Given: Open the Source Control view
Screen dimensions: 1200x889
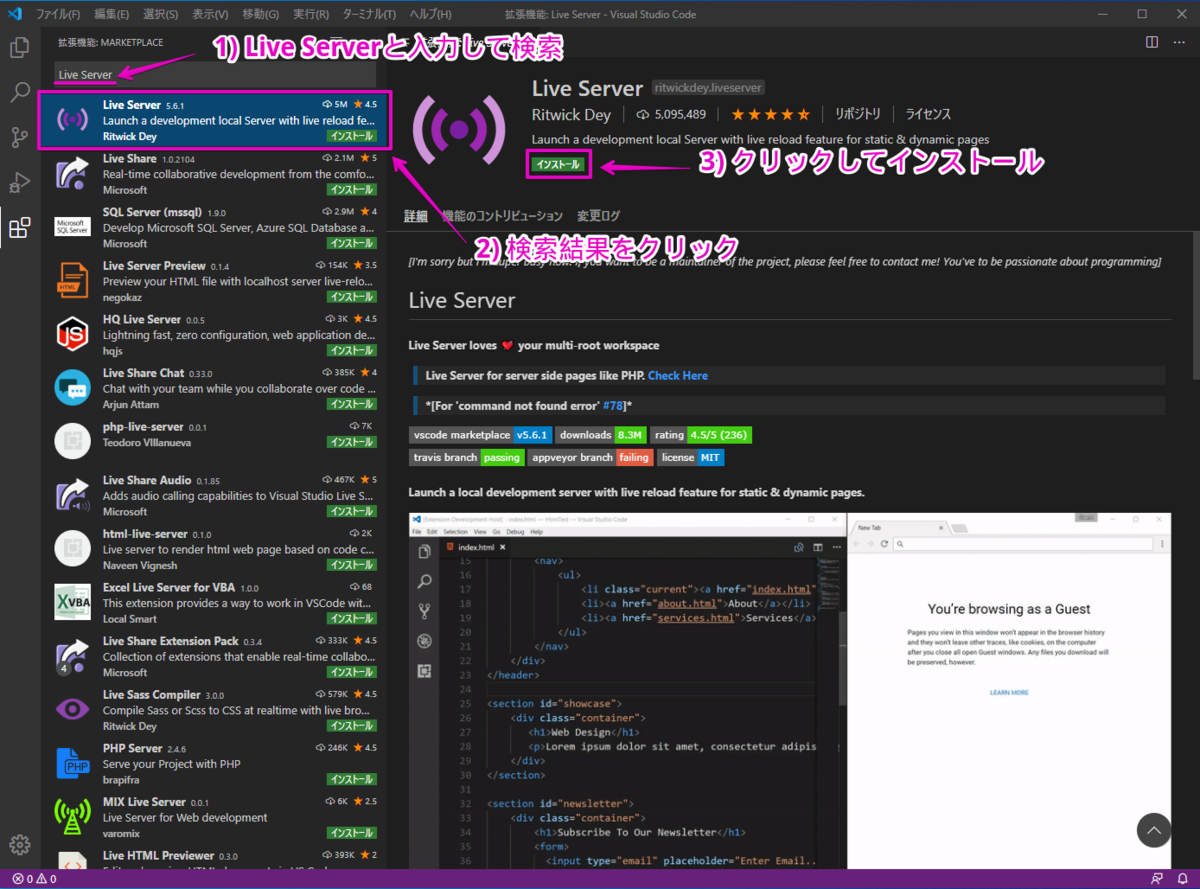Looking at the screenshot, I should click(19, 138).
